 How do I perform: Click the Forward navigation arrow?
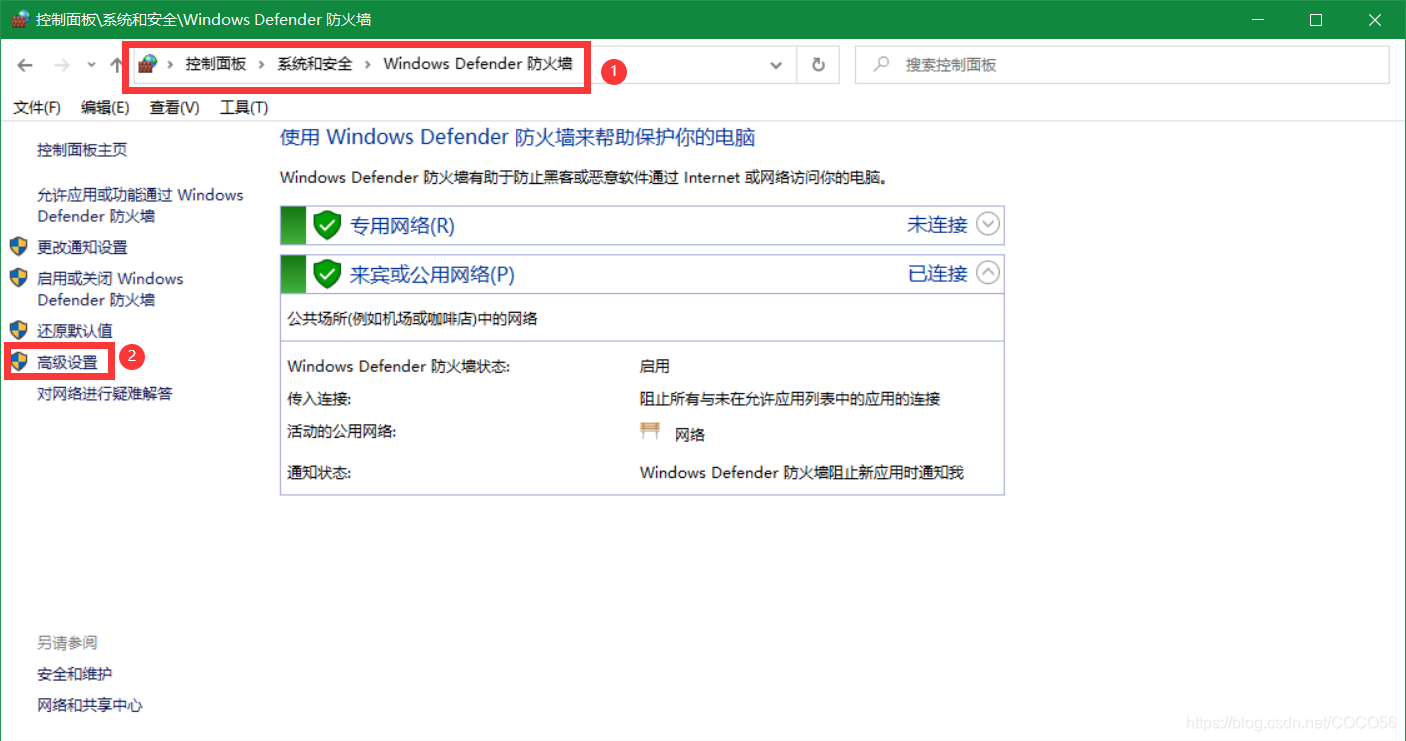point(62,65)
